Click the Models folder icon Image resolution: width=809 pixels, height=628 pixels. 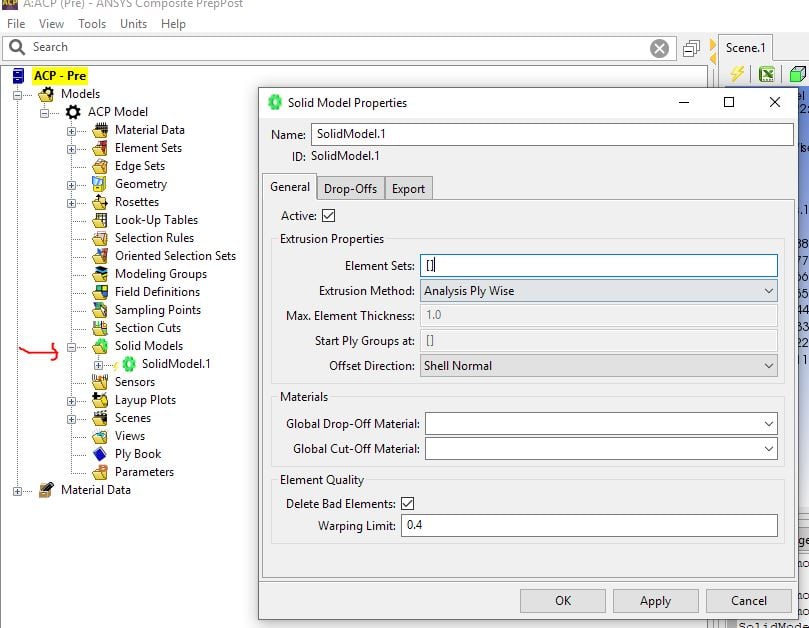pos(46,94)
